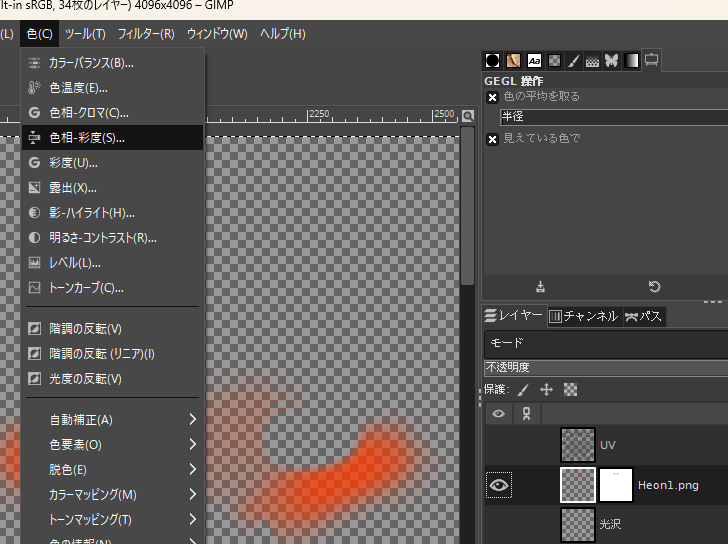Click the save tool preset icon under GEGL options
Viewport: 728px width, 544px height.
coord(540,286)
